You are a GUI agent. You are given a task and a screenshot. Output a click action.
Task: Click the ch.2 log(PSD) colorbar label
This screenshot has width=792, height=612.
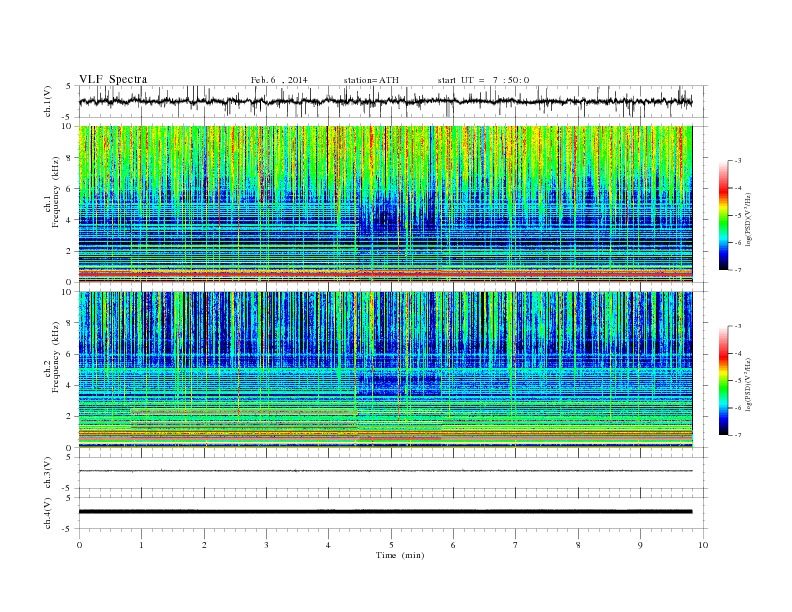click(x=750, y=384)
